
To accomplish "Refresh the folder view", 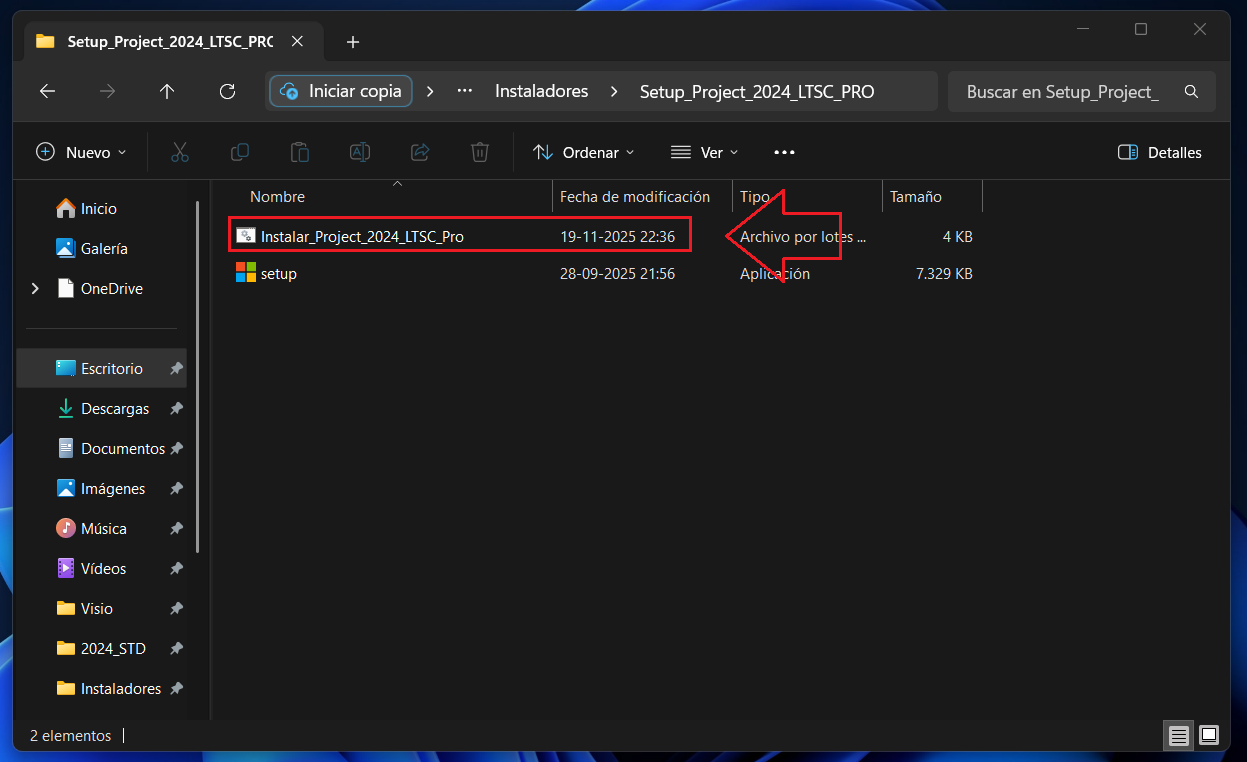I will 227,91.
